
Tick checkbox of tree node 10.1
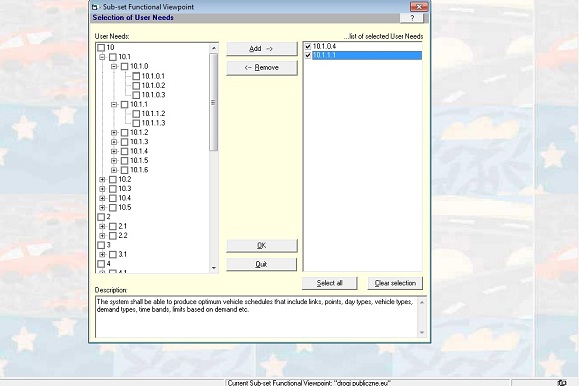coord(113,57)
